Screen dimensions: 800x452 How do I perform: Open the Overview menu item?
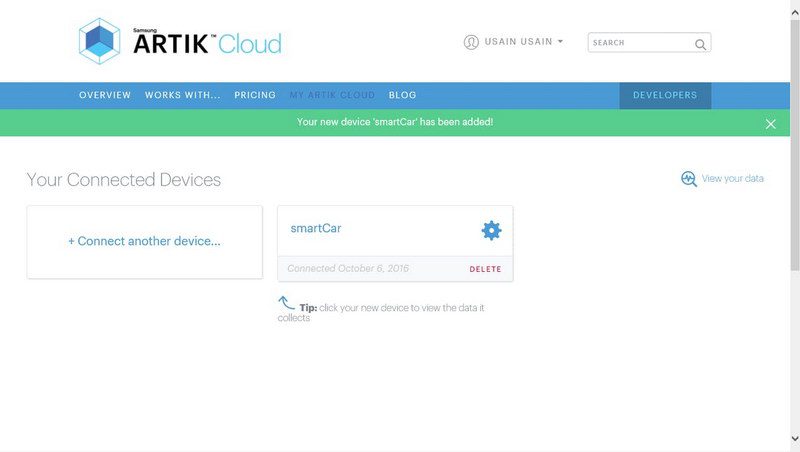point(105,95)
